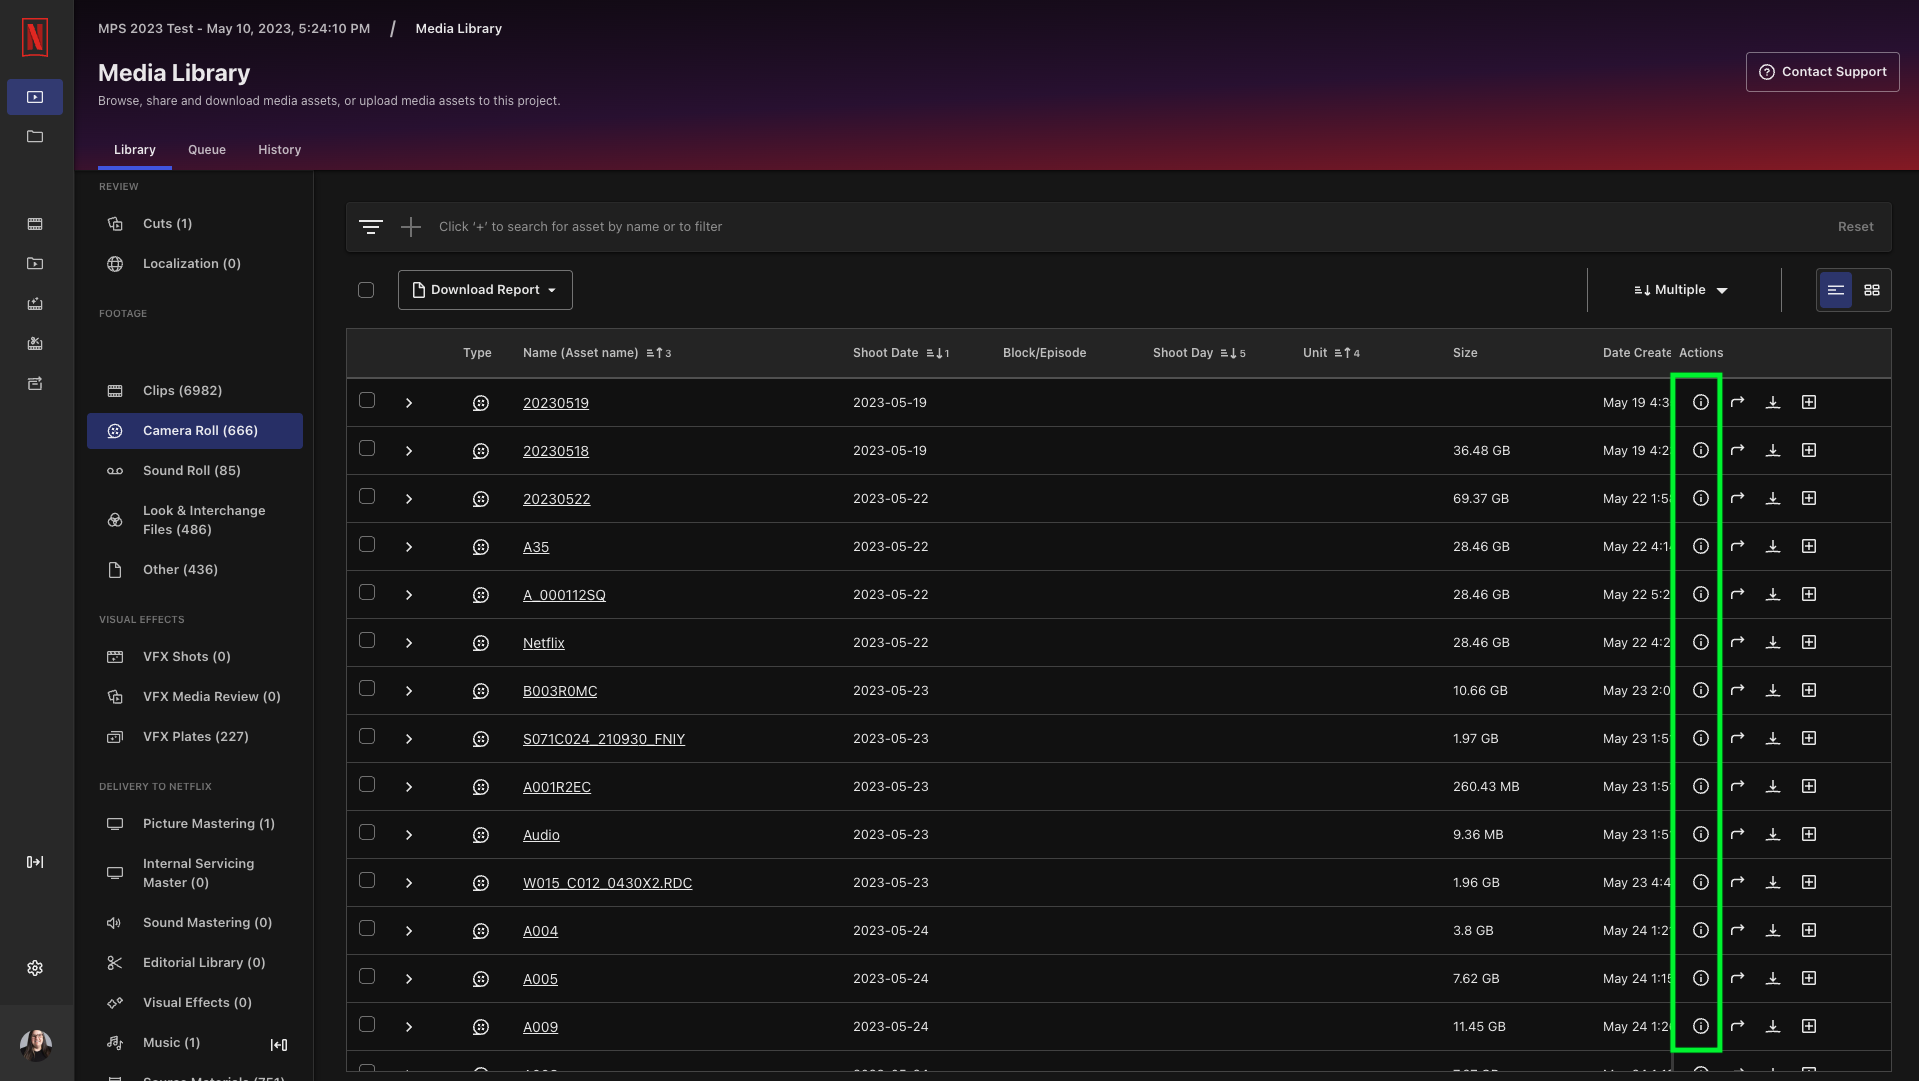This screenshot has height=1081, width=1919.
Task: Download the A35 camera roll
Action: pyautogui.click(x=1772, y=546)
